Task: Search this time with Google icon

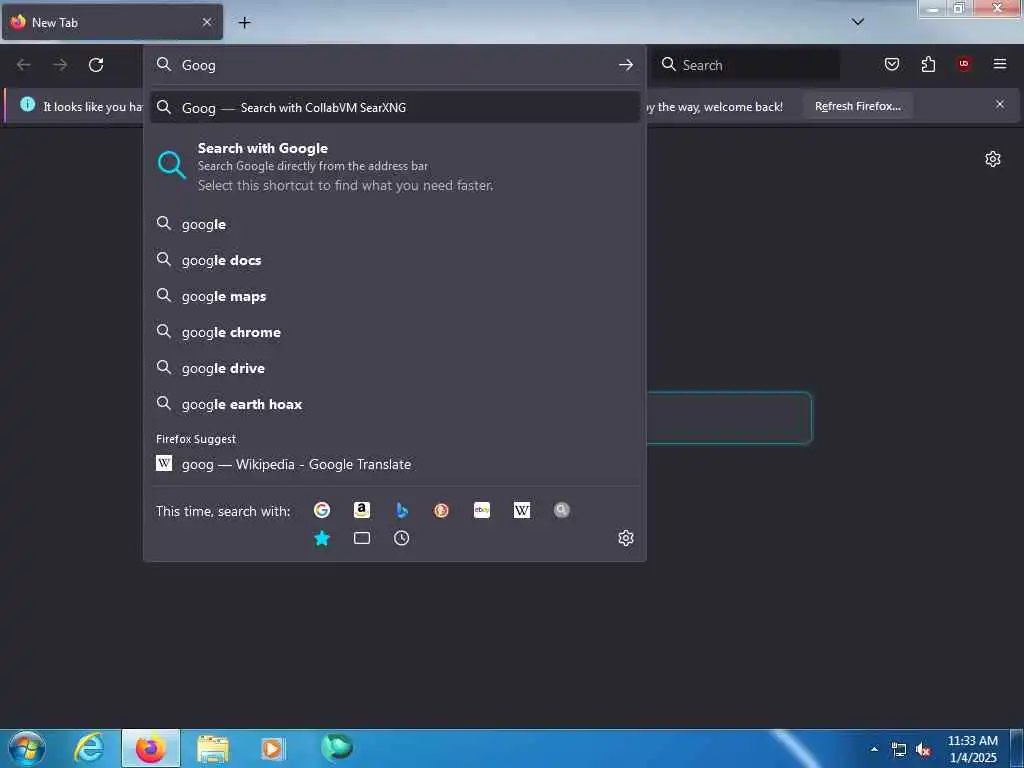Action: pos(321,510)
